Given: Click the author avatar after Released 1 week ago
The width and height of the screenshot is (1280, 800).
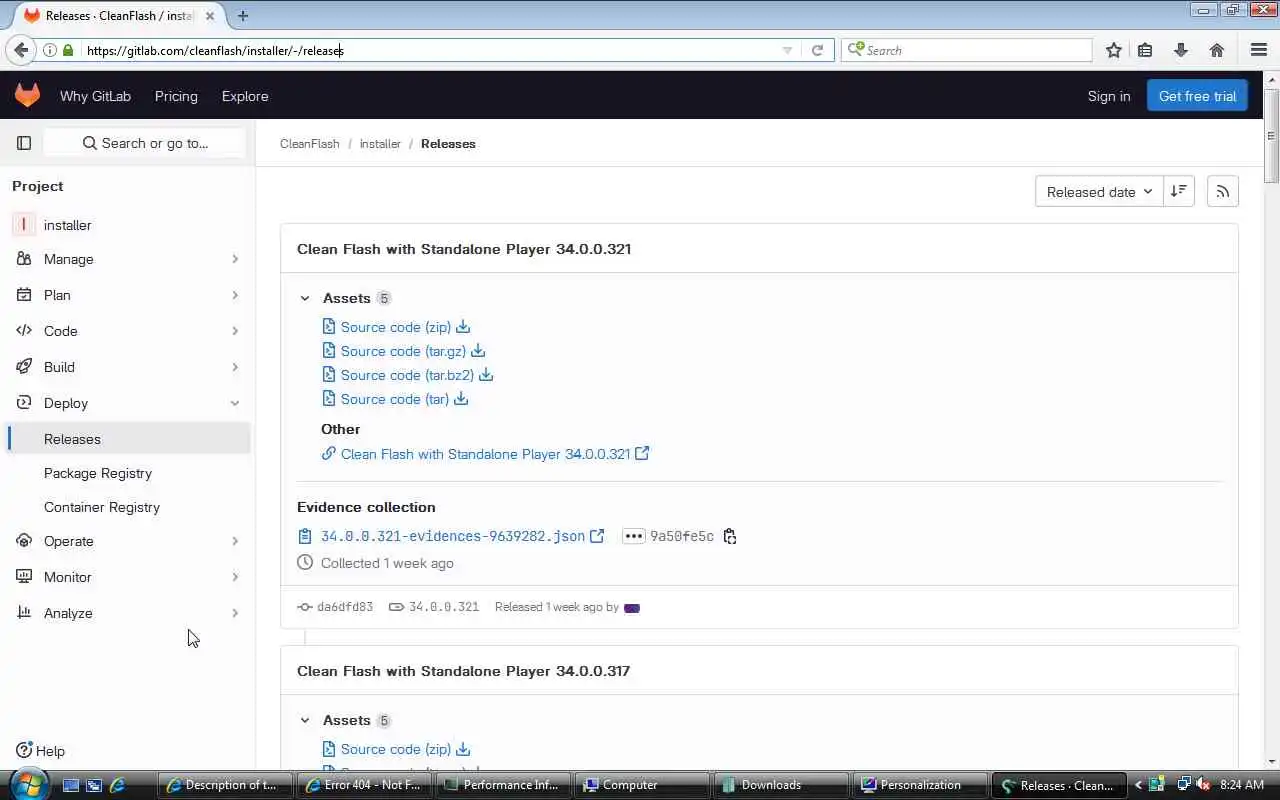Looking at the screenshot, I should tap(631, 607).
